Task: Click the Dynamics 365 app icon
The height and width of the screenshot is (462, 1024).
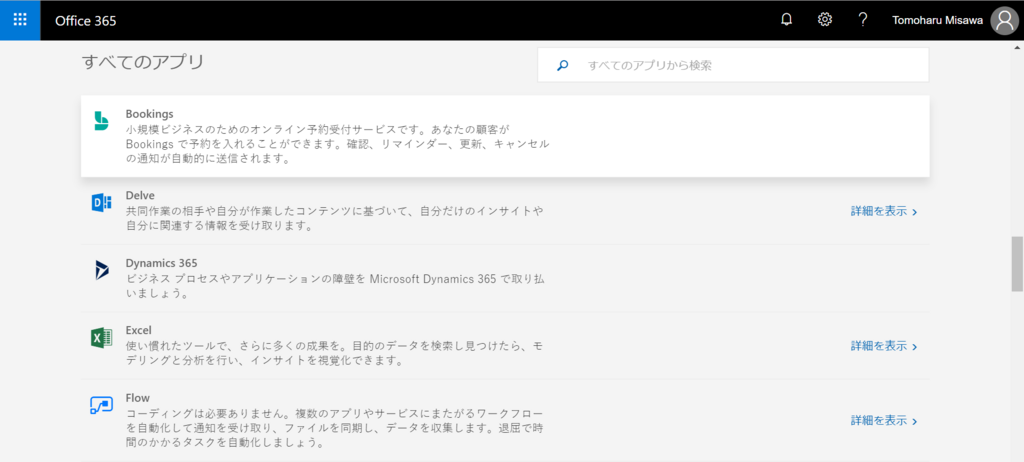Action: (101, 271)
